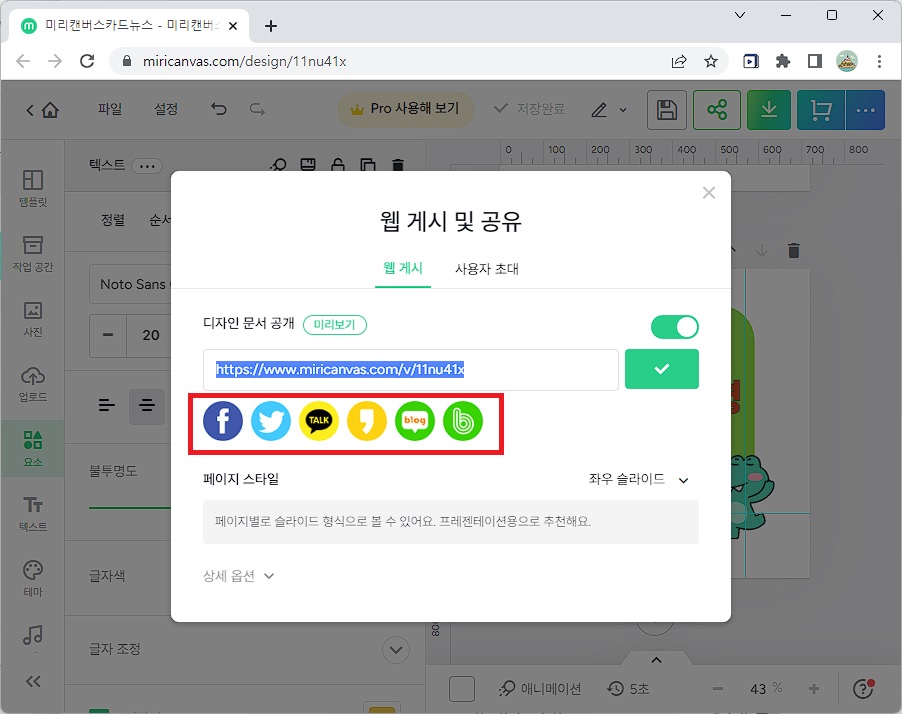Open the tab search dropdown chevron
The image size is (902, 714).
pos(740,15)
